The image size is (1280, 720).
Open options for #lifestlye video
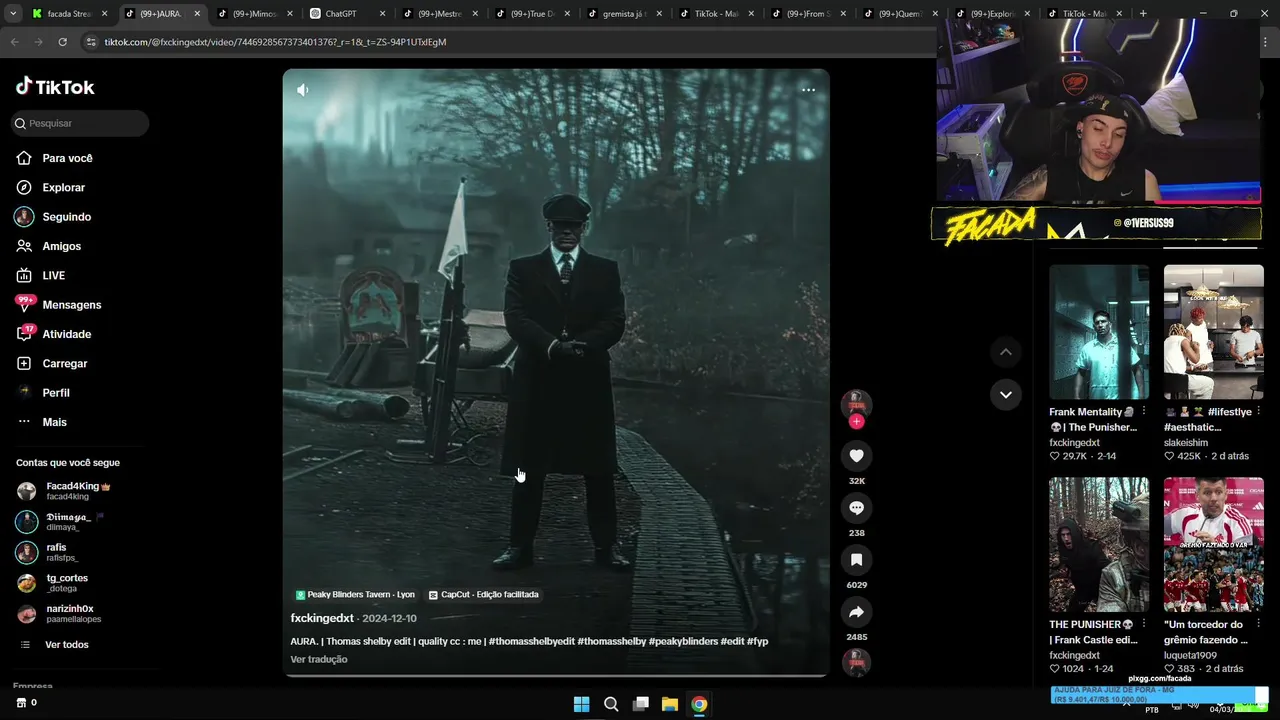pyautogui.click(x=1258, y=412)
